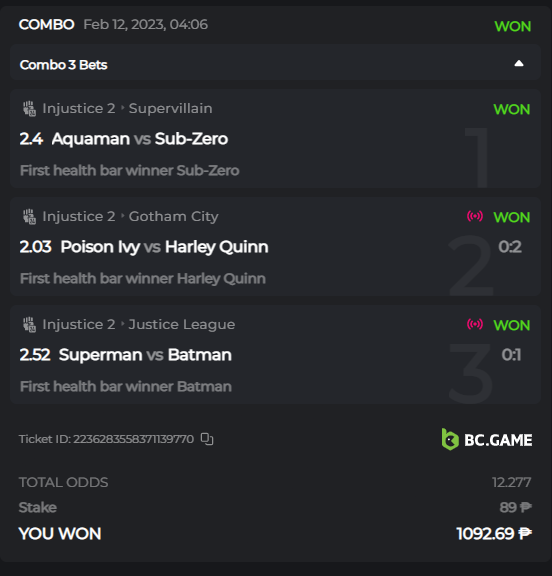Copy the Ticket ID with copy icon
Image resolution: width=552 pixels, height=576 pixels.
pos(207,439)
